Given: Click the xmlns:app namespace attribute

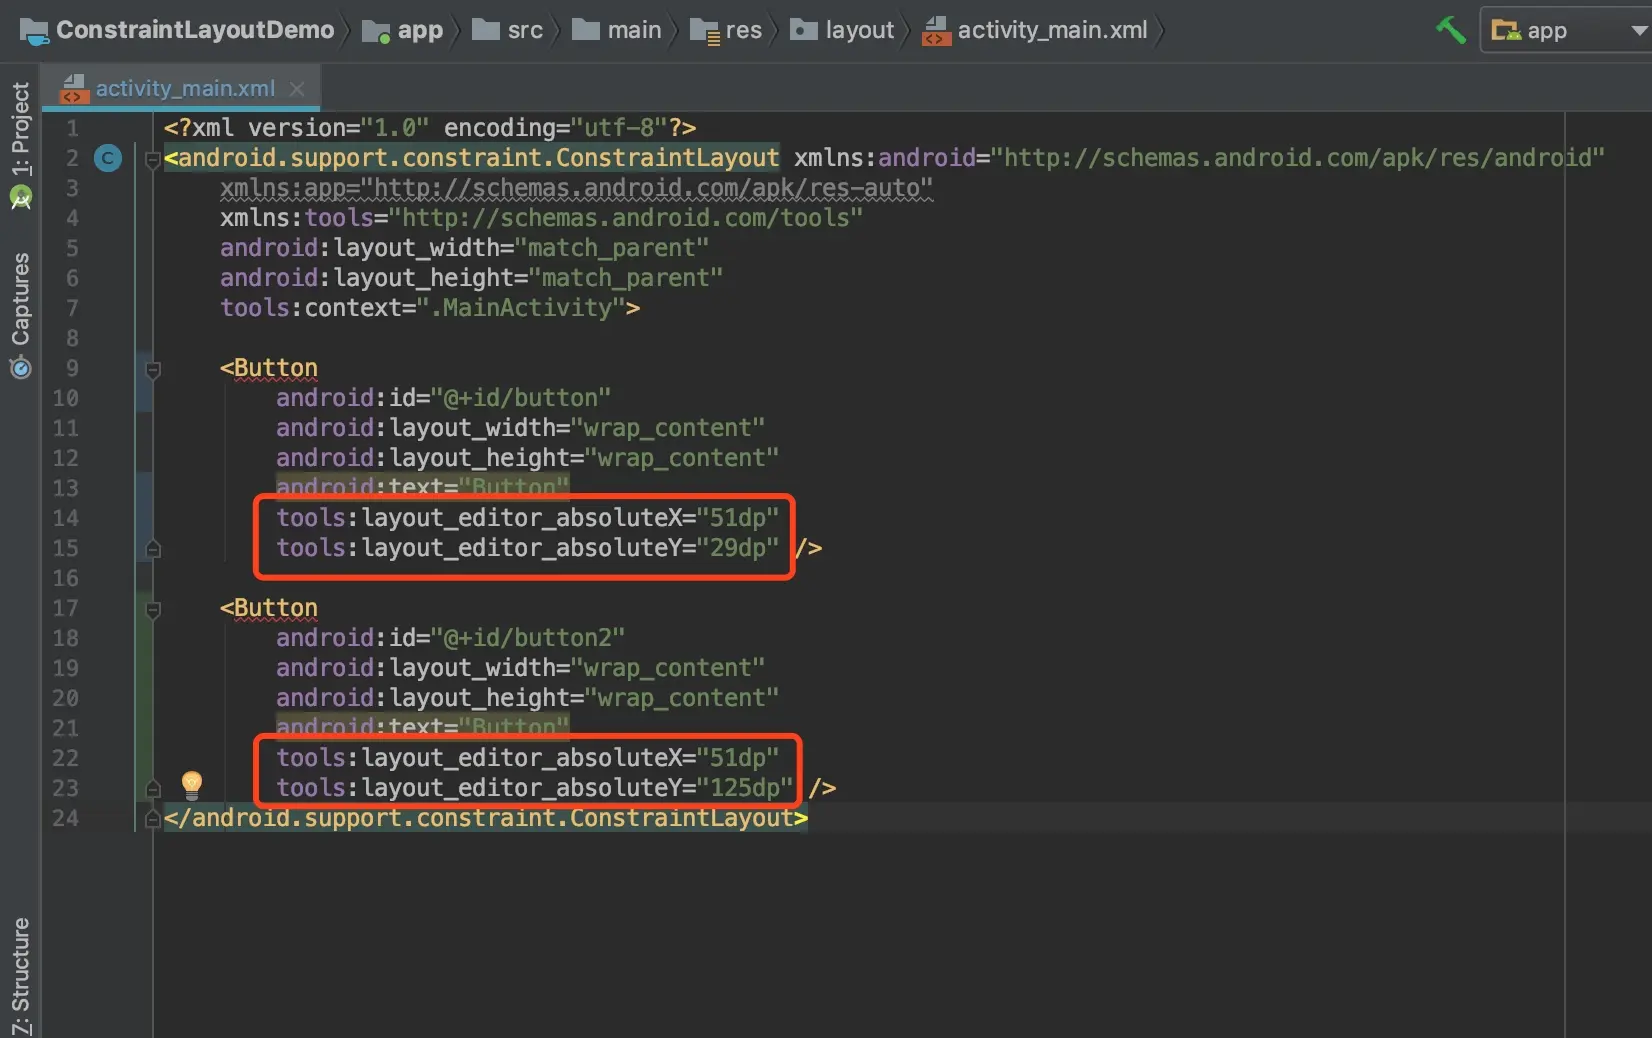Looking at the screenshot, I should [x=576, y=188].
